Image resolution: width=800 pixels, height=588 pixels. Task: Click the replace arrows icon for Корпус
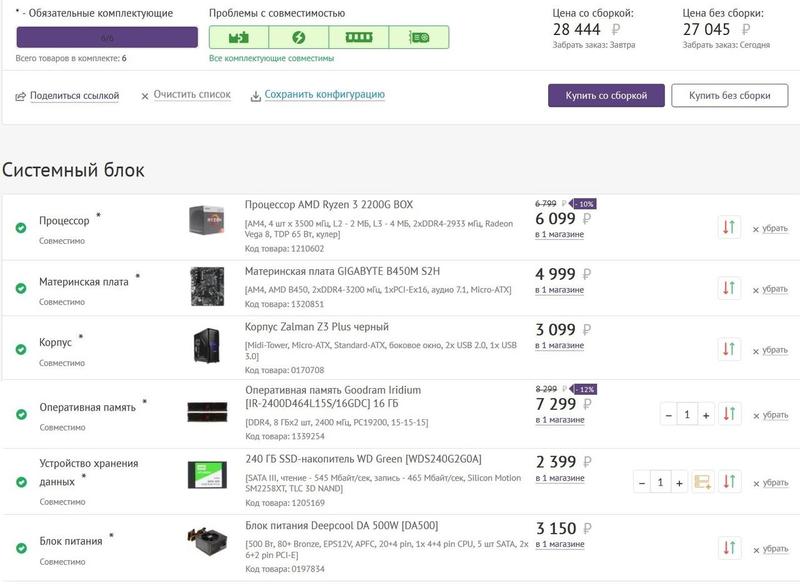(x=728, y=349)
